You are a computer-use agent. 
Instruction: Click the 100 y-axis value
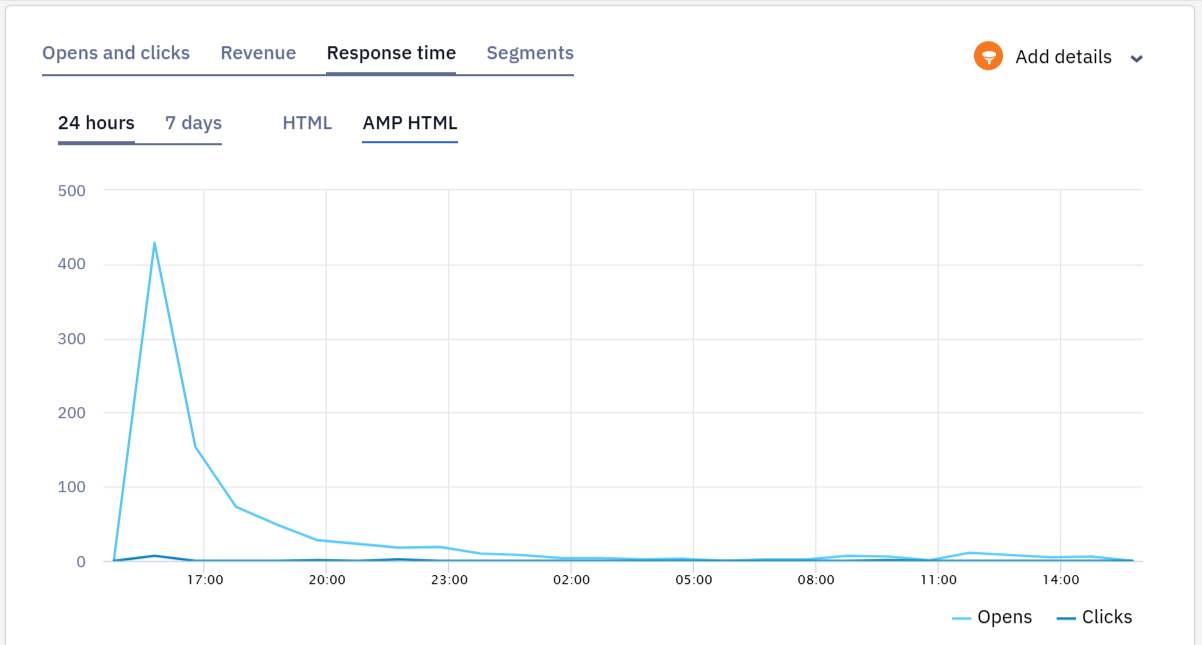73,487
